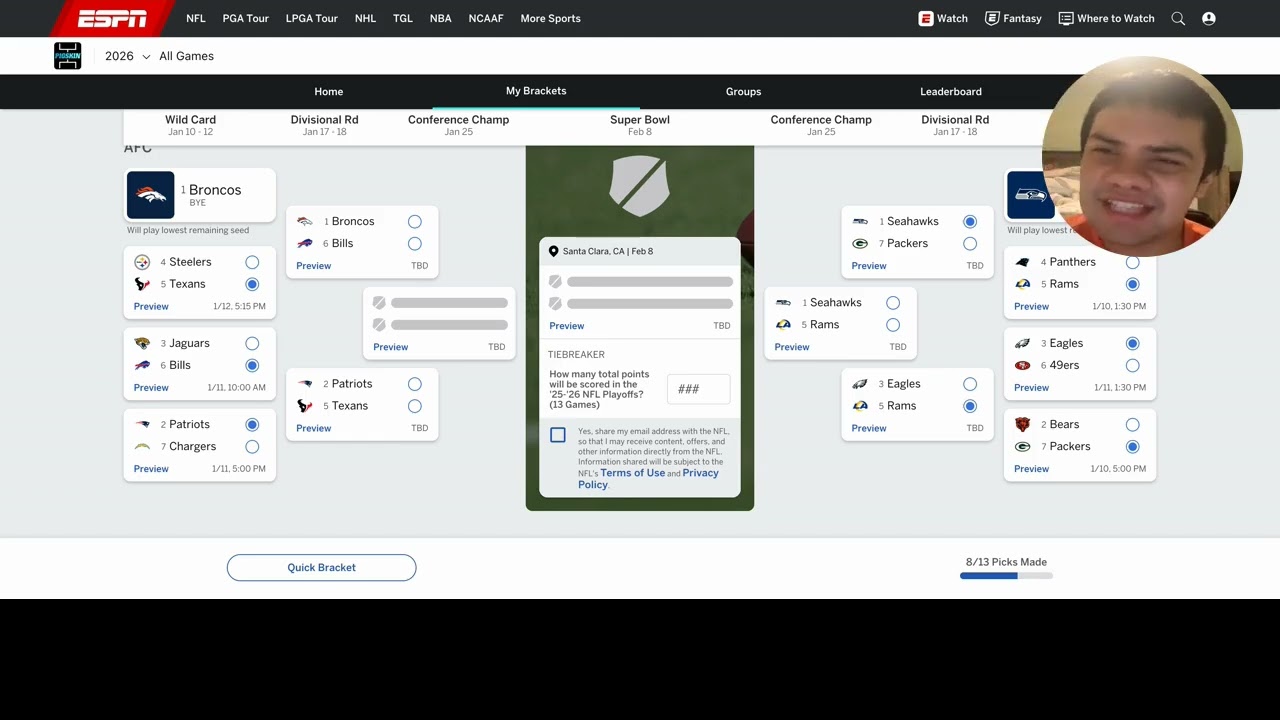Select Packers radio in Seahawks-Packers matchup
1280x720 pixels.
point(970,243)
